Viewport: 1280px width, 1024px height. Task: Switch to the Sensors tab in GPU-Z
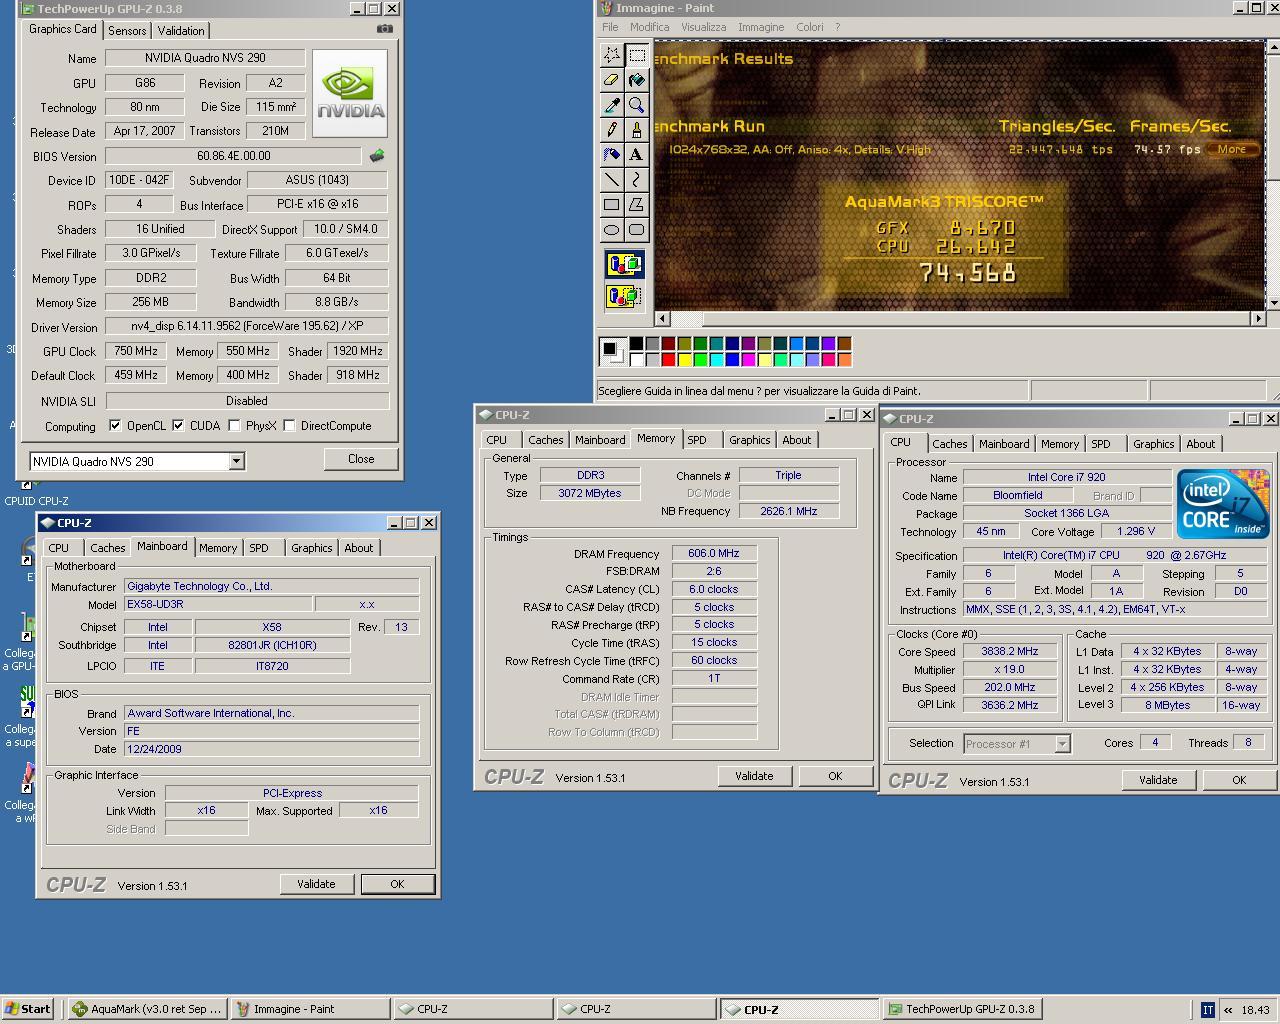[x=127, y=31]
